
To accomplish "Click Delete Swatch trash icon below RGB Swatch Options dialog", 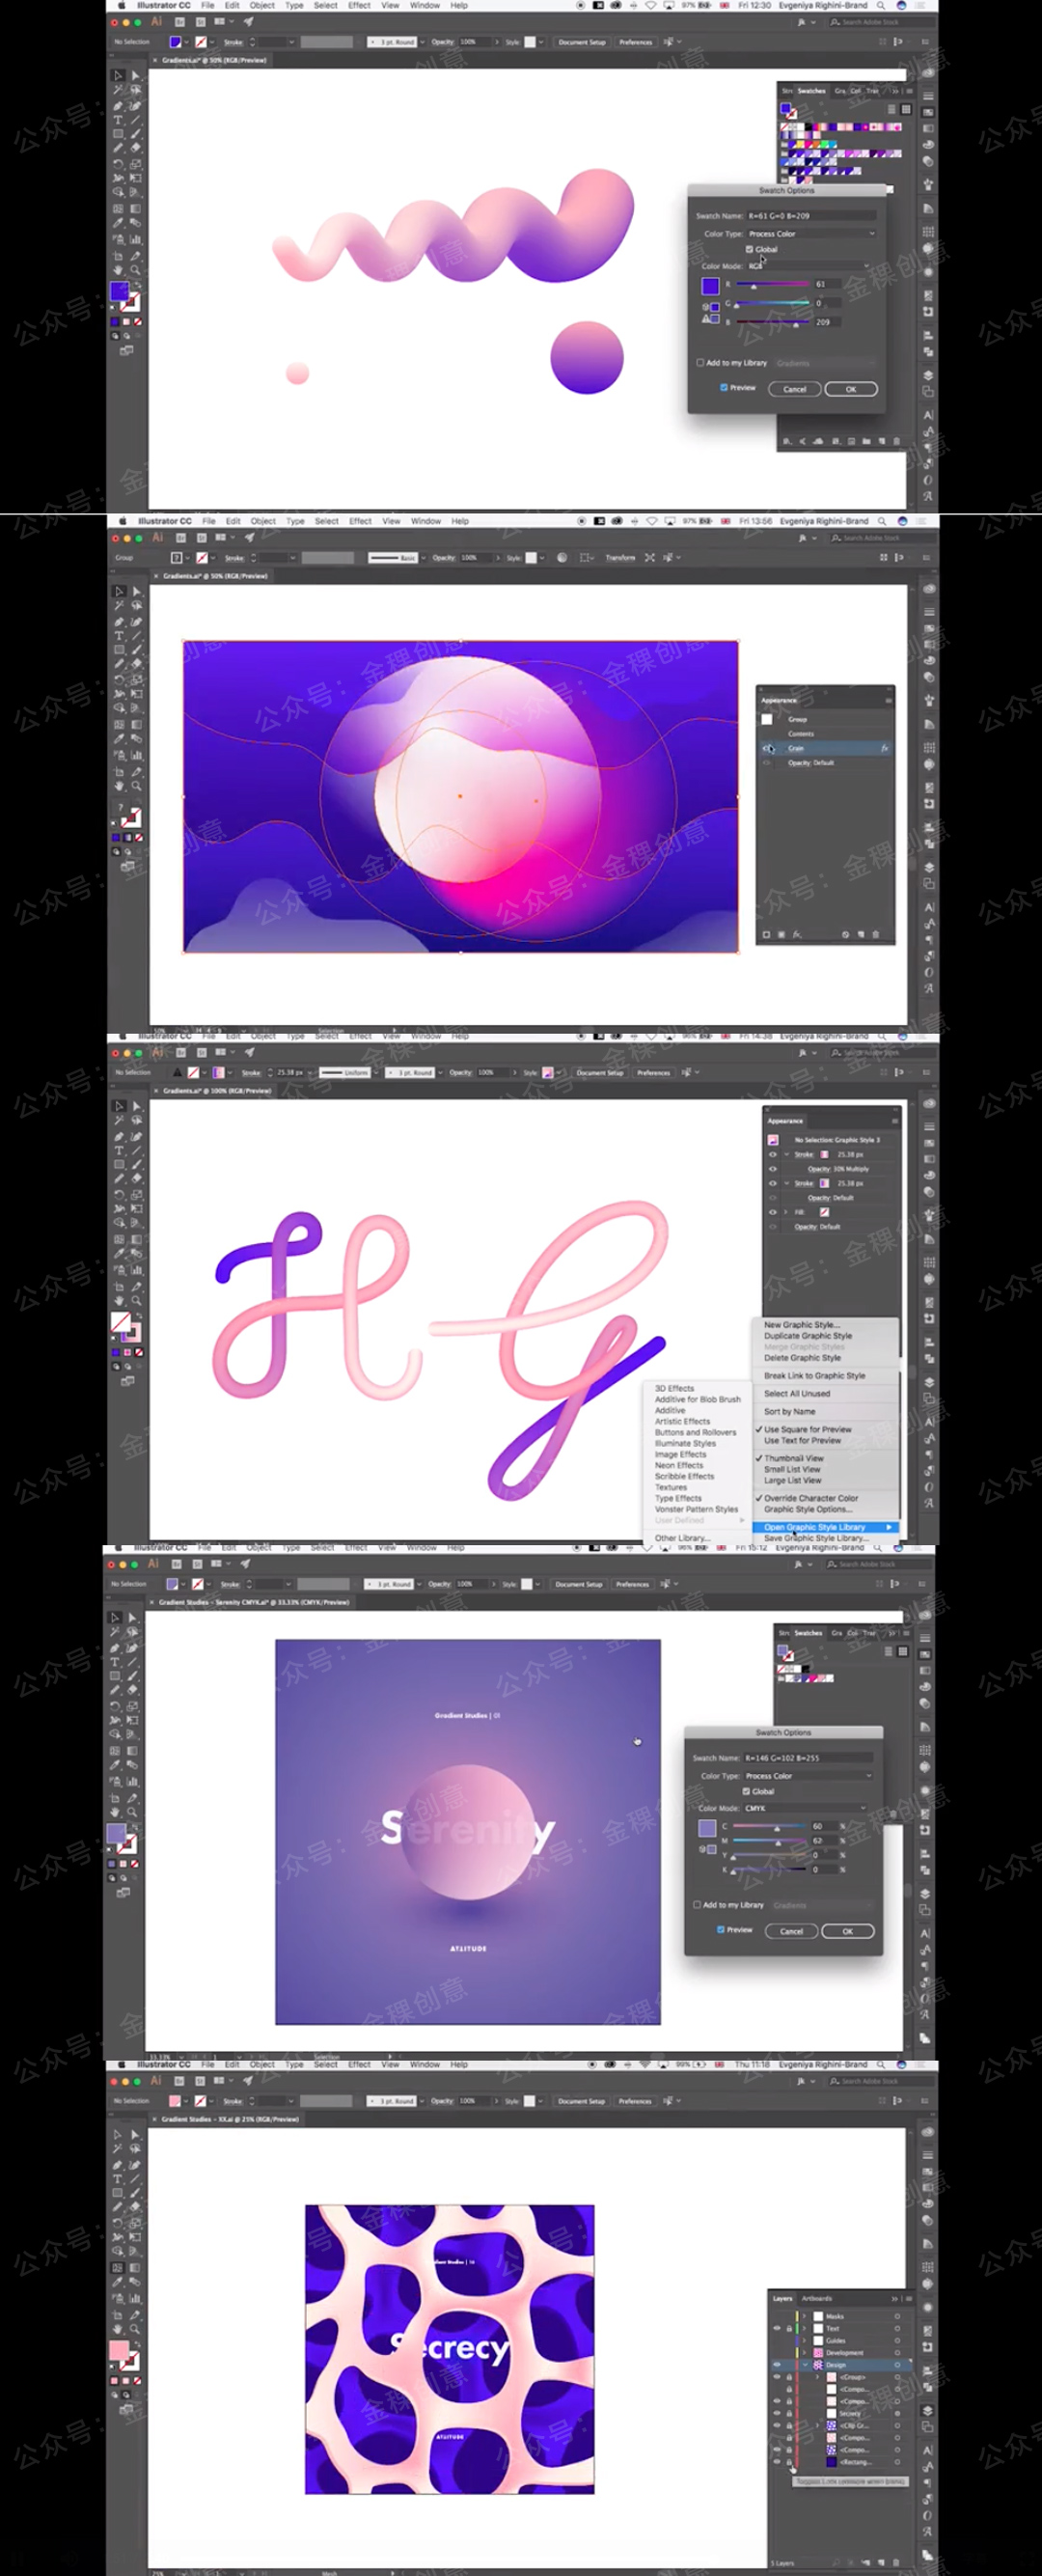I will point(896,441).
